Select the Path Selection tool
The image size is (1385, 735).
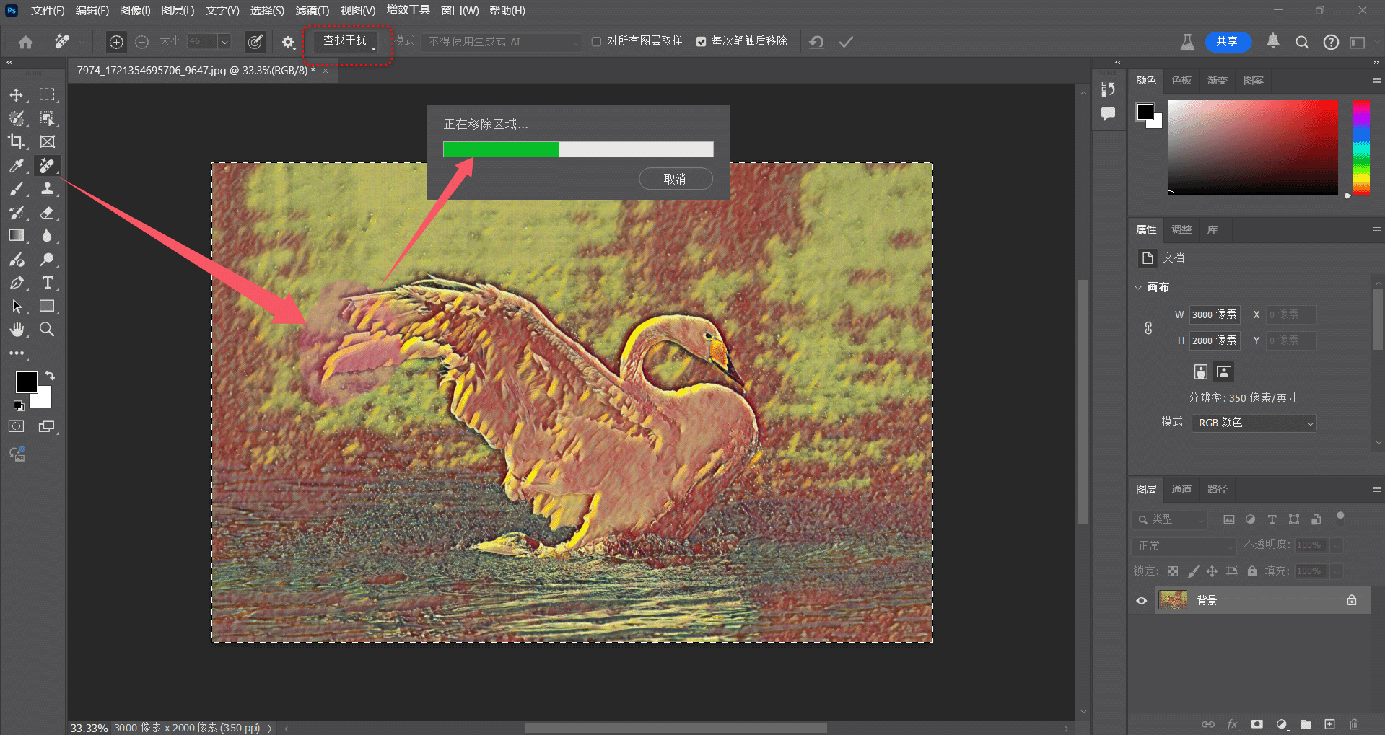(17, 306)
